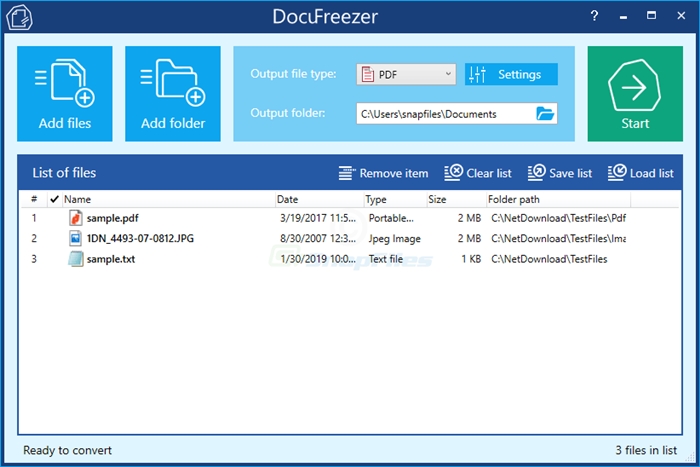The width and height of the screenshot is (700, 467).
Task: Click the 3 files in list status text
Action: coord(646,450)
